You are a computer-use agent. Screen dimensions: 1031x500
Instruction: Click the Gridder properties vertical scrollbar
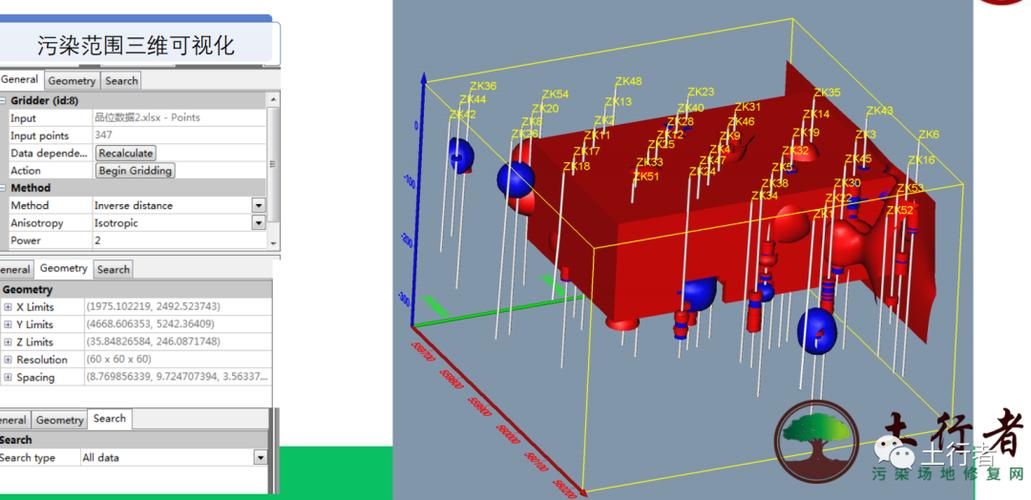point(274,170)
